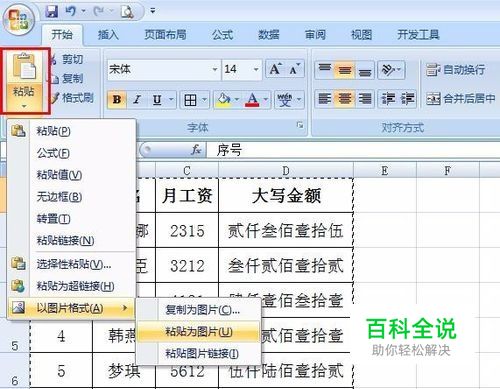
Task: Open the 宋体 font name dropdown
Action: point(215,70)
